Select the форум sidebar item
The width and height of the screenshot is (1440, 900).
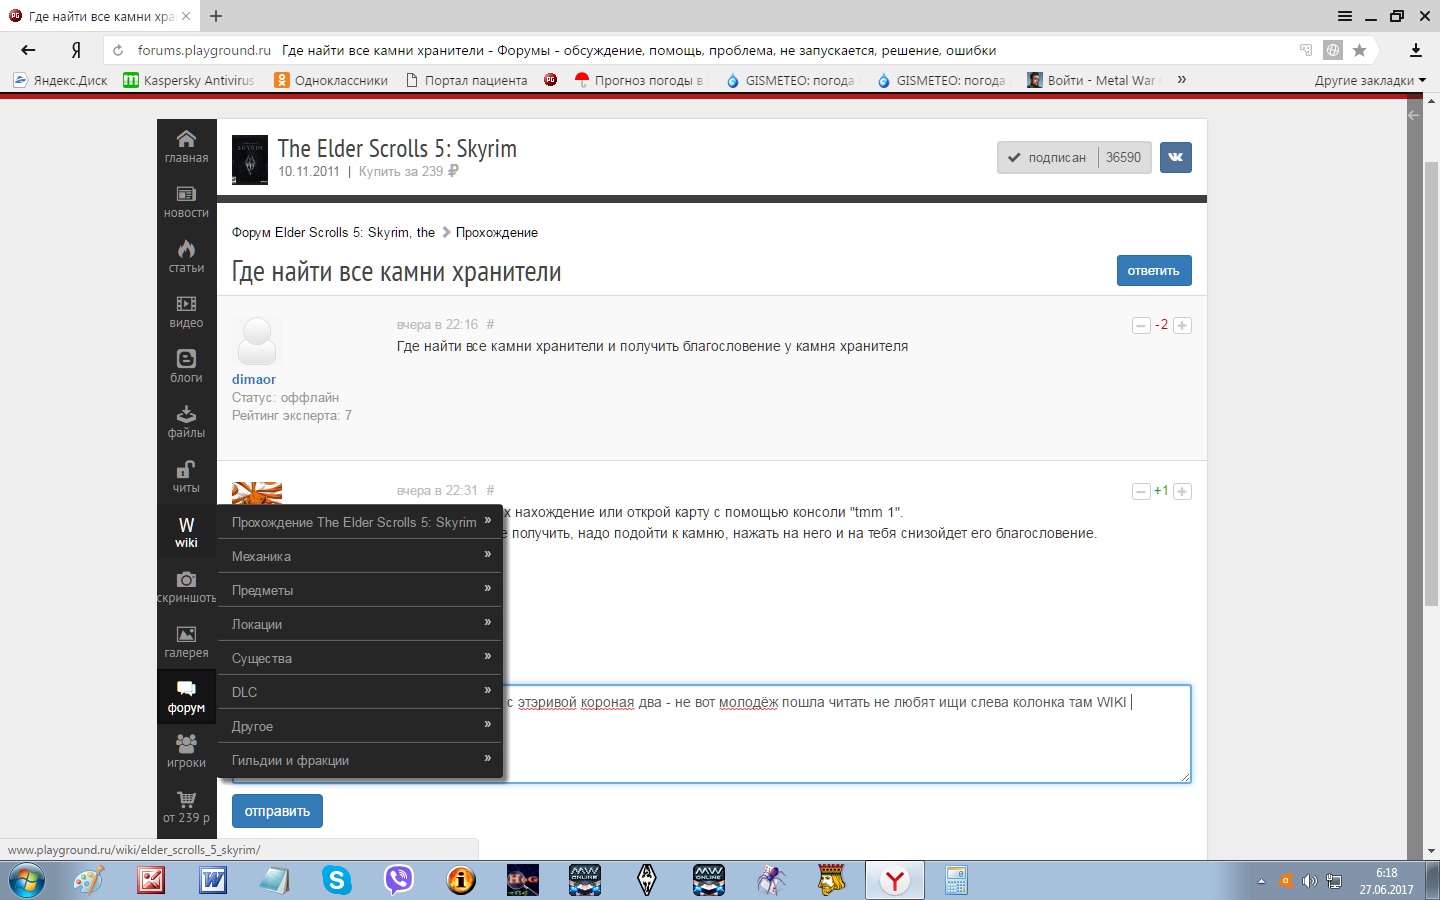(186, 696)
